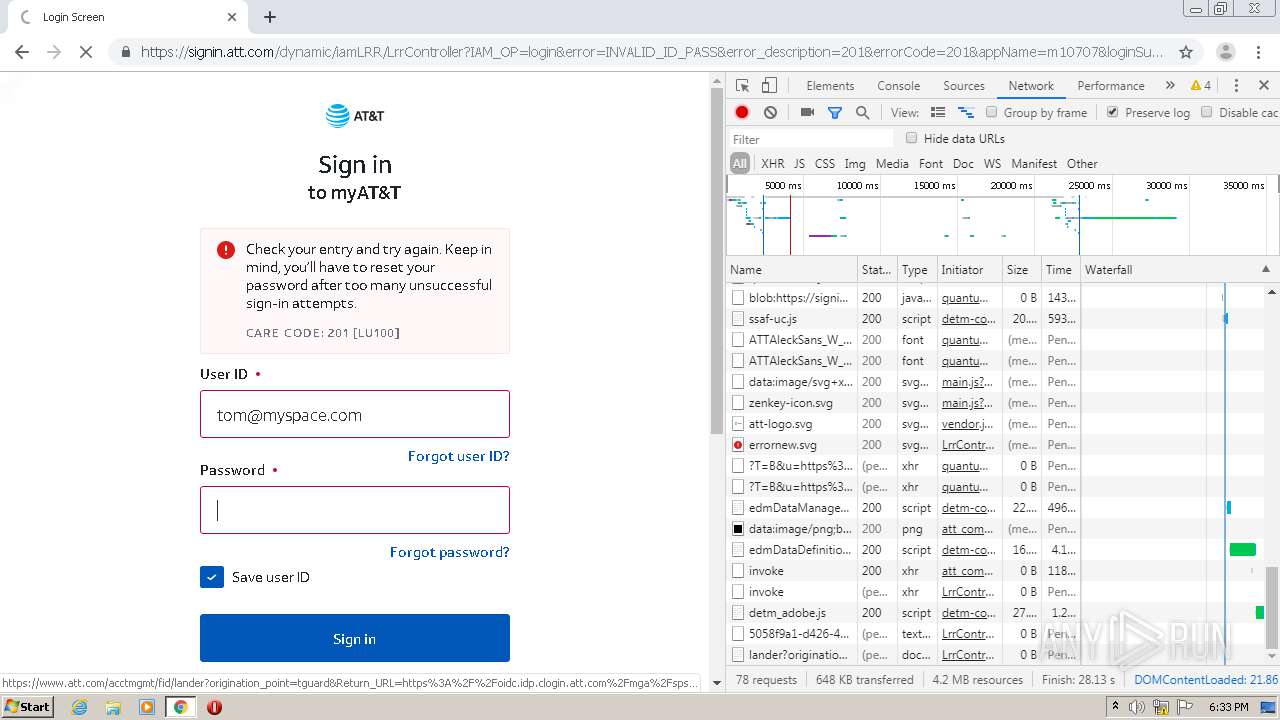Image resolution: width=1280 pixels, height=720 pixels.
Task: Open a new browser tab
Action: click(270, 17)
